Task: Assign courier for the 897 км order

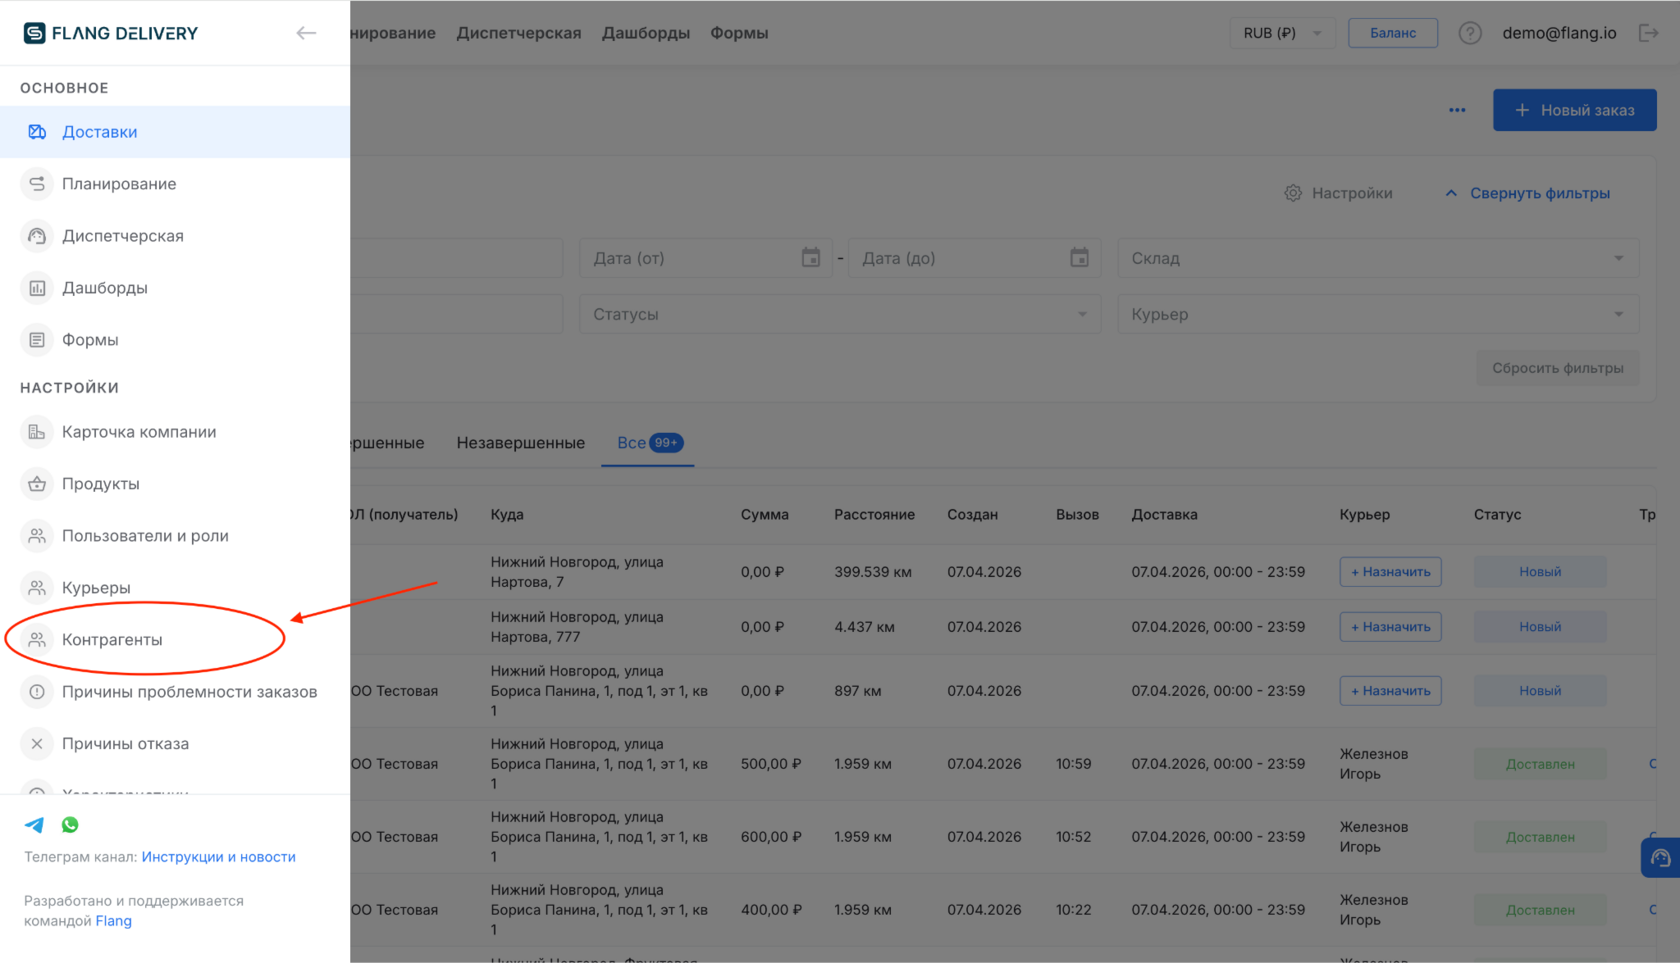Action: (x=1391, y=691)
